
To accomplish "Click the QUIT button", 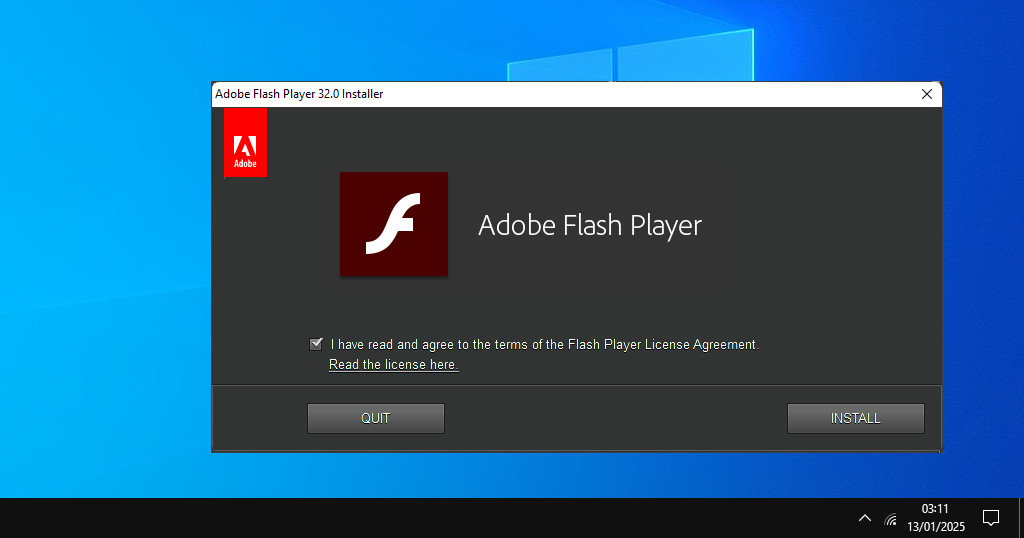I will 376,419.
